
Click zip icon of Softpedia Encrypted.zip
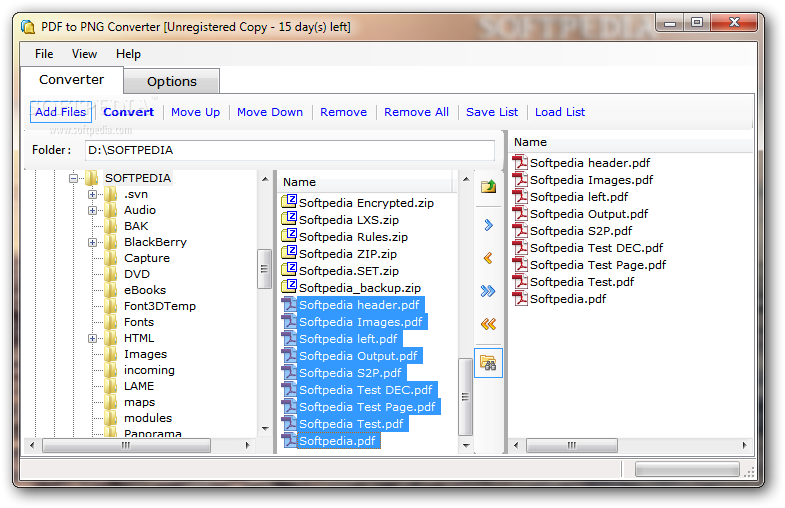[289, 202]
